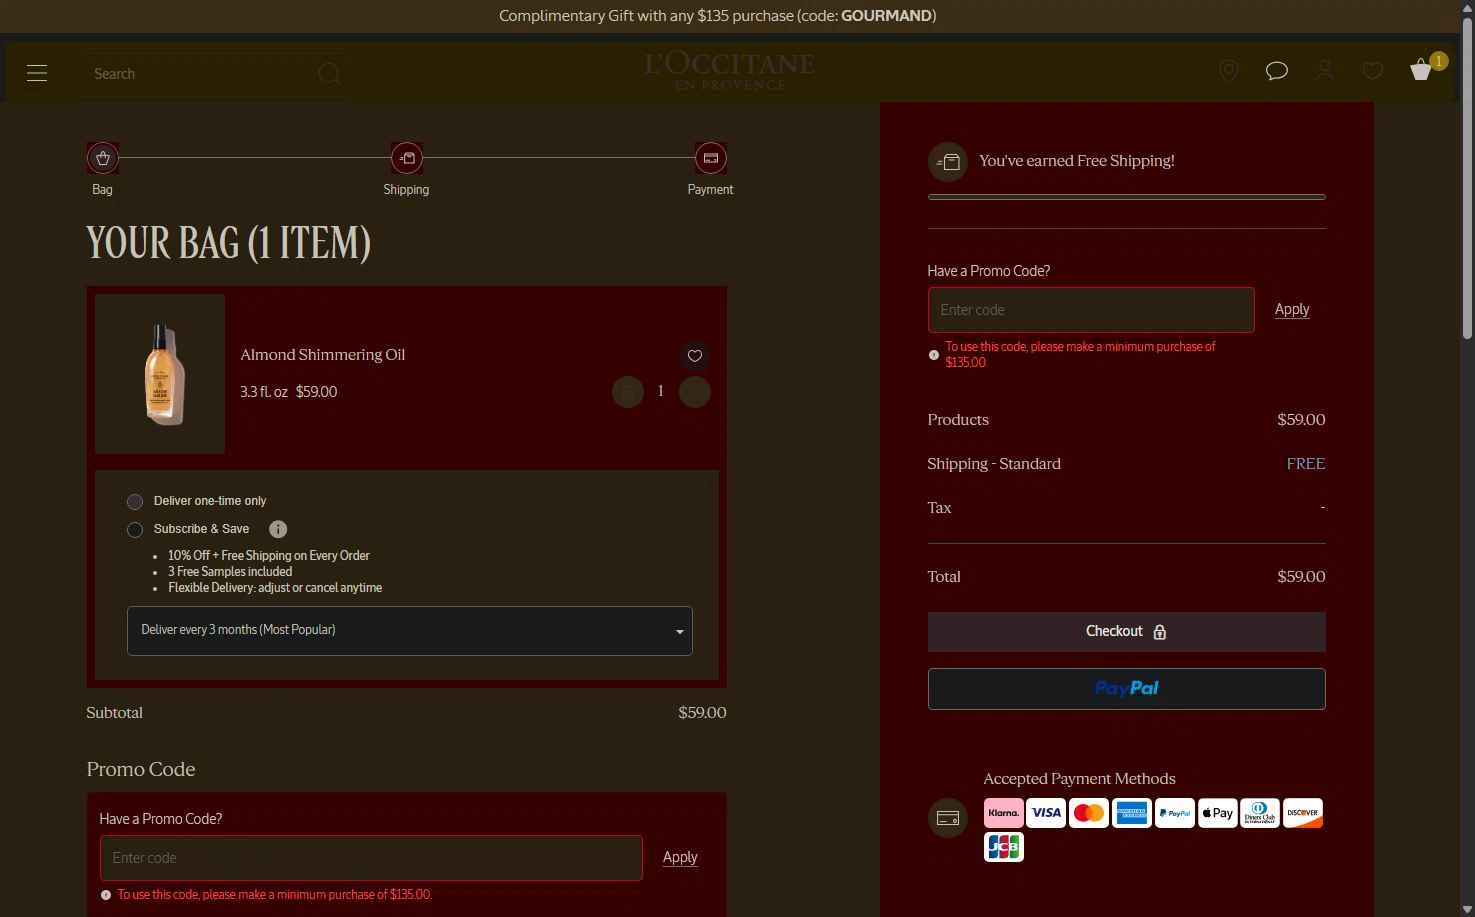
Task: Expand delivery frequency dropdown
Action: pyautogui.click(x=410, y=631)
